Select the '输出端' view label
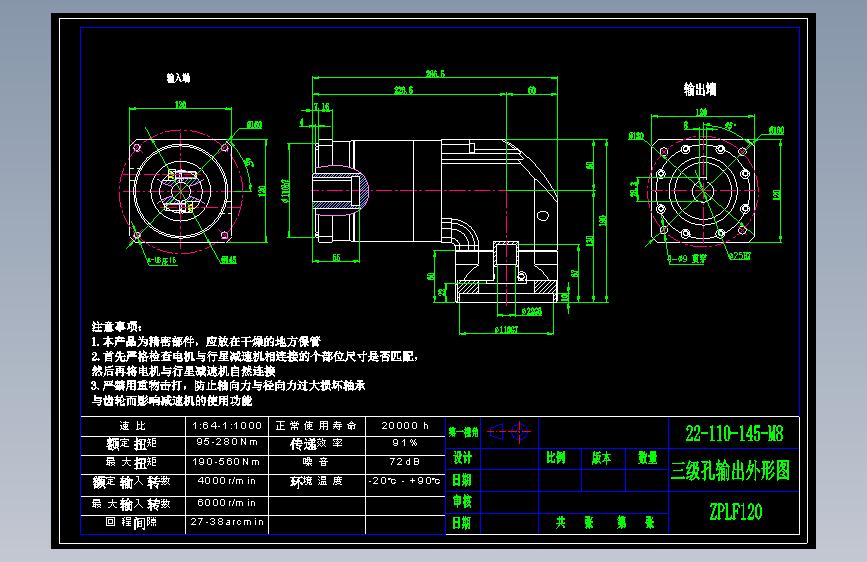The width and height of the screenshot is (867, 562). tap(700, 89)
